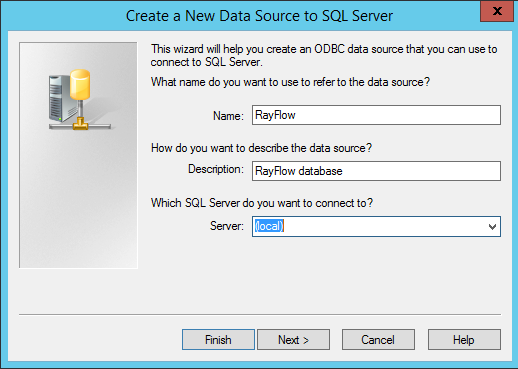Click the "Server:" label
Screen dimensions: 518x369
pyautogui.click(x=227, y=226)
